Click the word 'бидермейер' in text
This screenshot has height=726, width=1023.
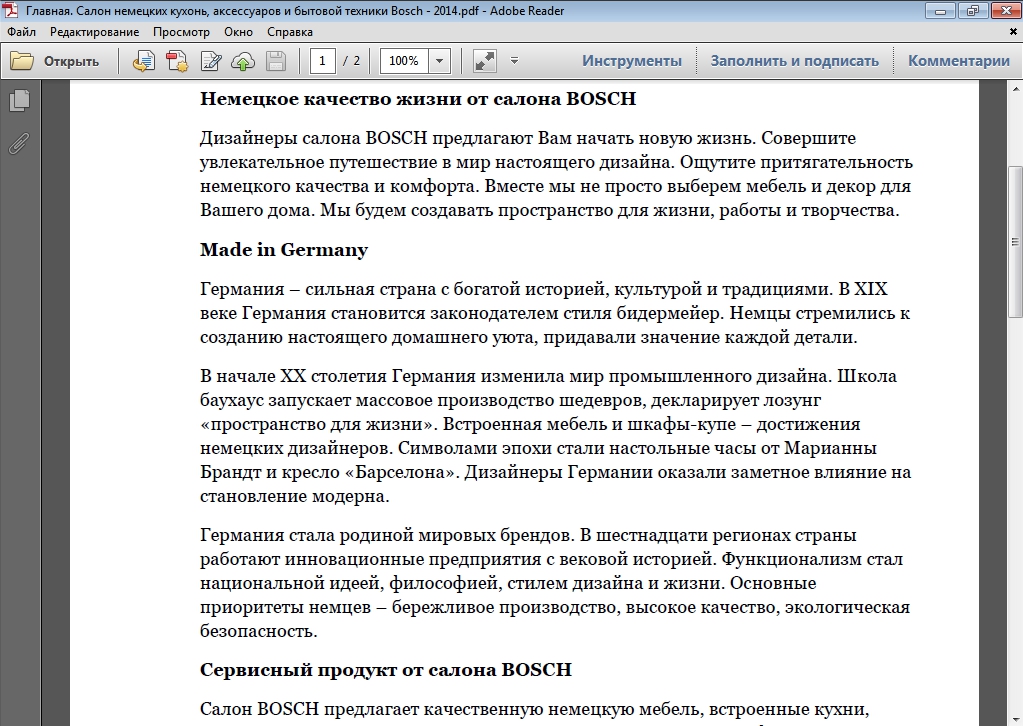[x=670, y=313]
